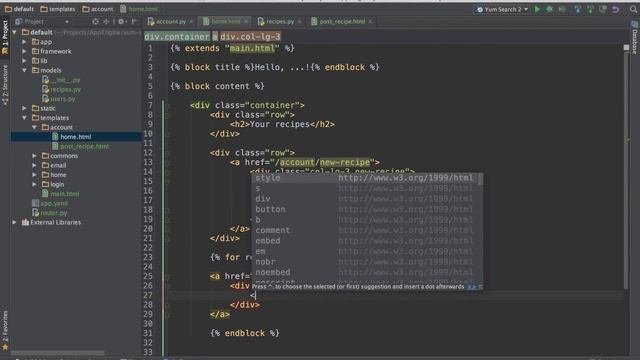Choose 'button' from the completion popup

(x=364, y=209)
